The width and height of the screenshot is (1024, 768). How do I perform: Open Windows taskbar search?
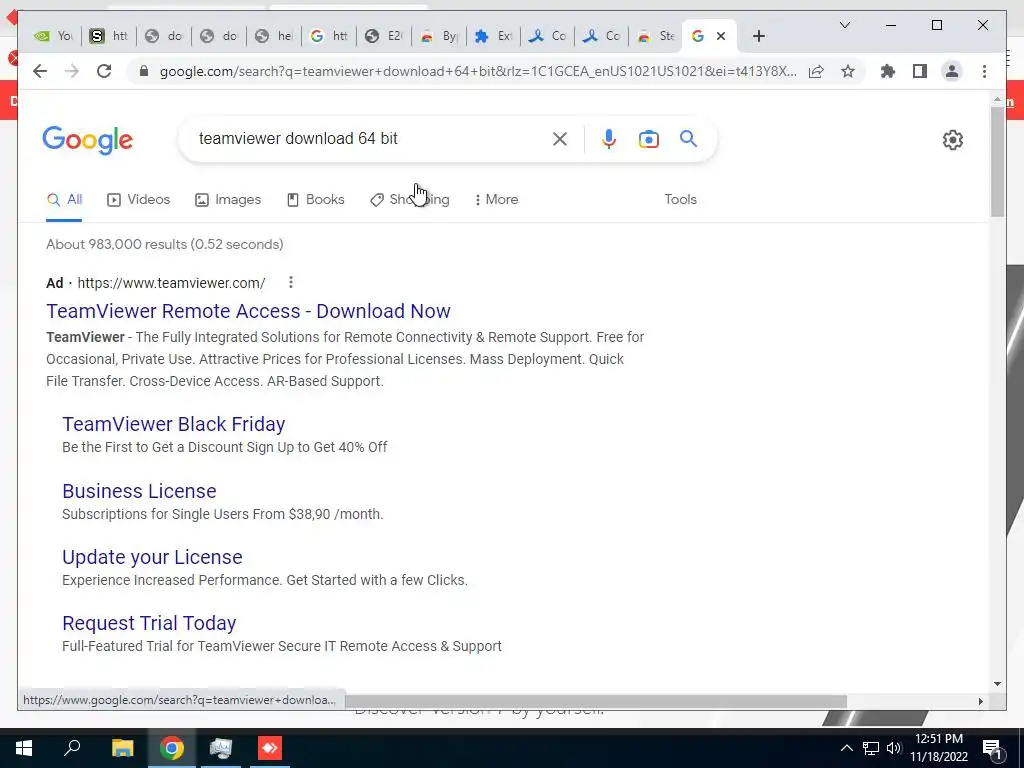[72, 748]
